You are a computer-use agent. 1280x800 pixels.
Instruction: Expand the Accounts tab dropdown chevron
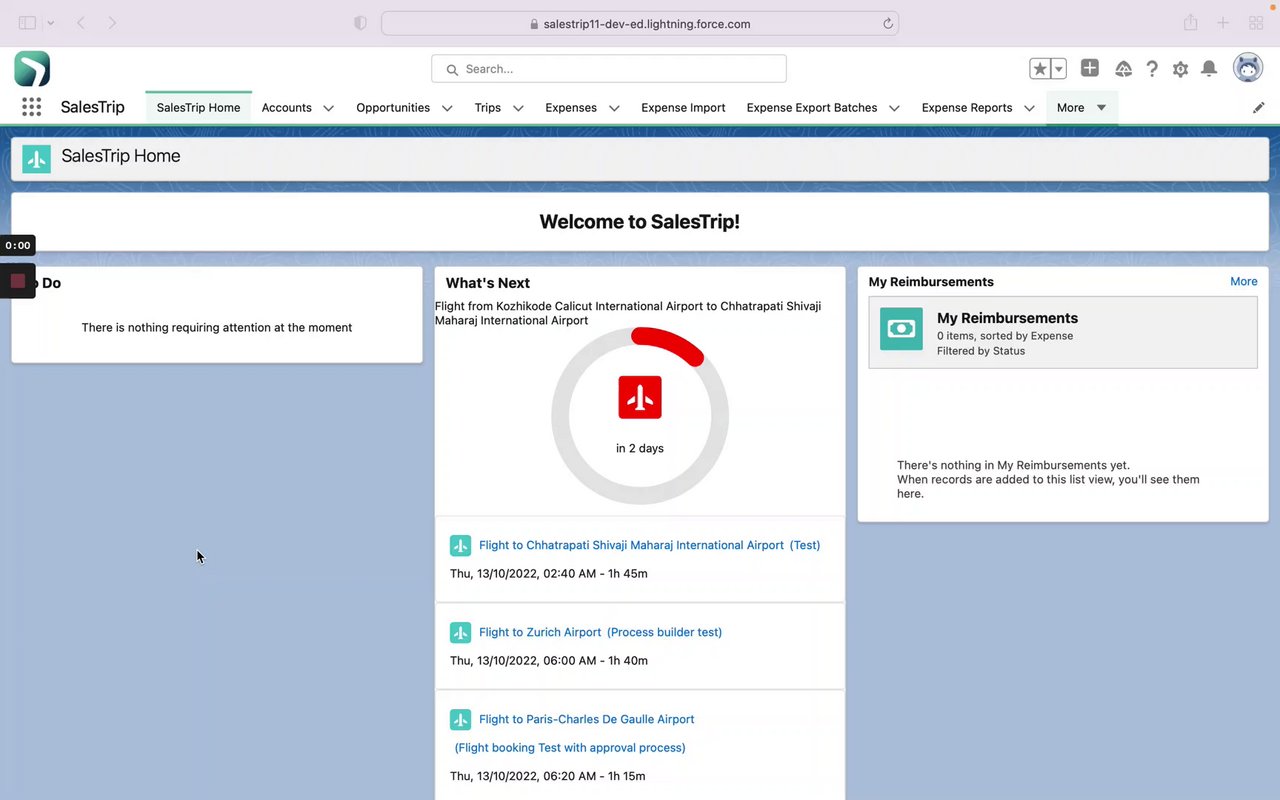(328, 108)
